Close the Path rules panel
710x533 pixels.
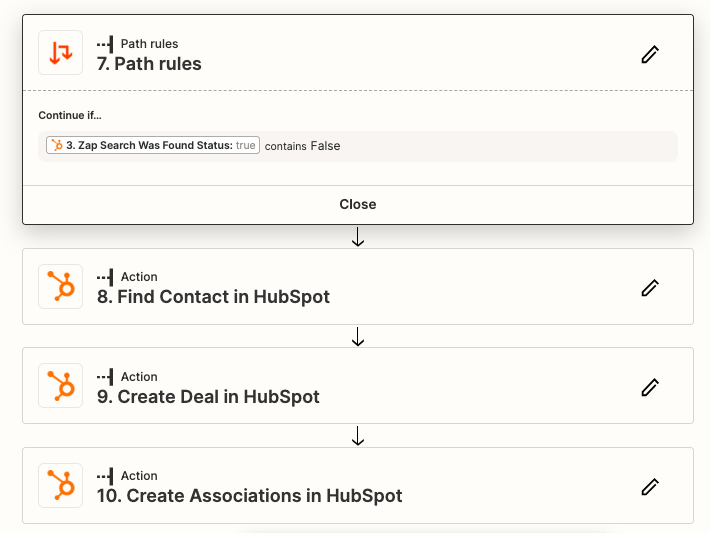pos(357,204)
